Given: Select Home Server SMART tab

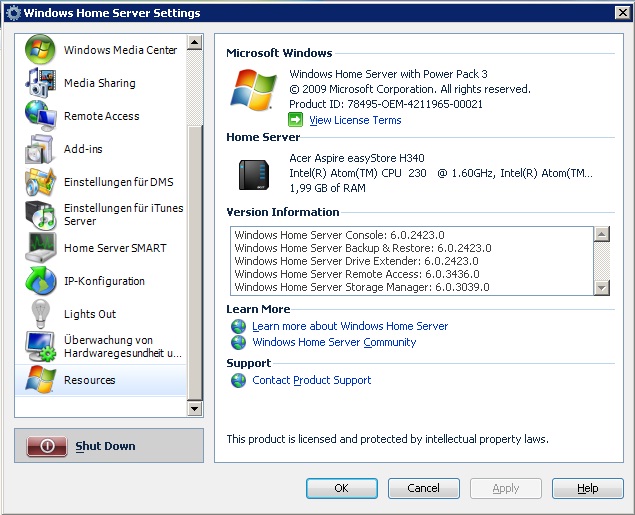Looking at the screenshot, I should point(101,248).
